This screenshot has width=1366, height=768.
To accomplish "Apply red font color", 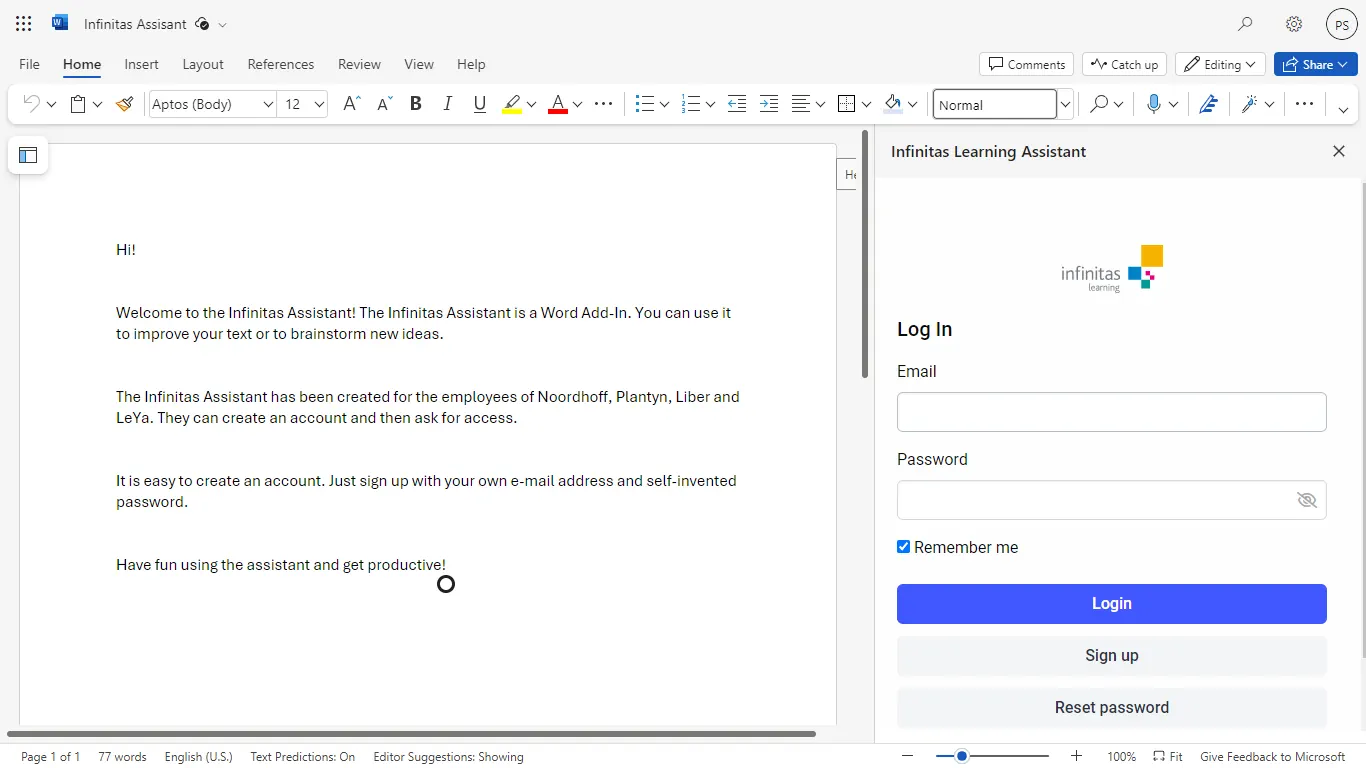I will coord(558,103).
